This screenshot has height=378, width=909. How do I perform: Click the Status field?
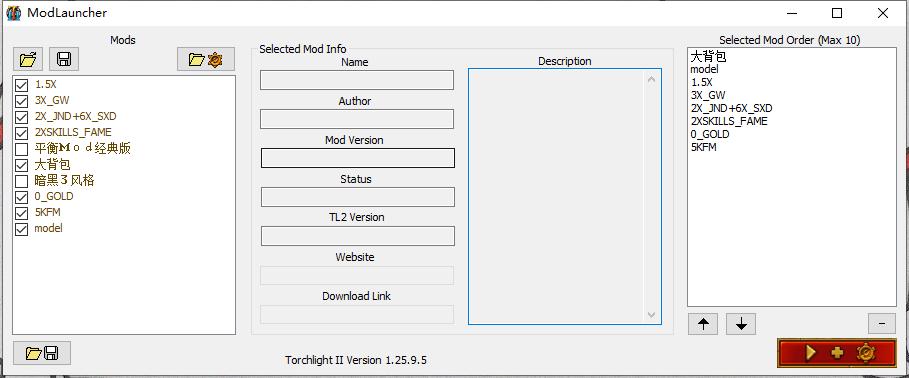coord(358,197)
